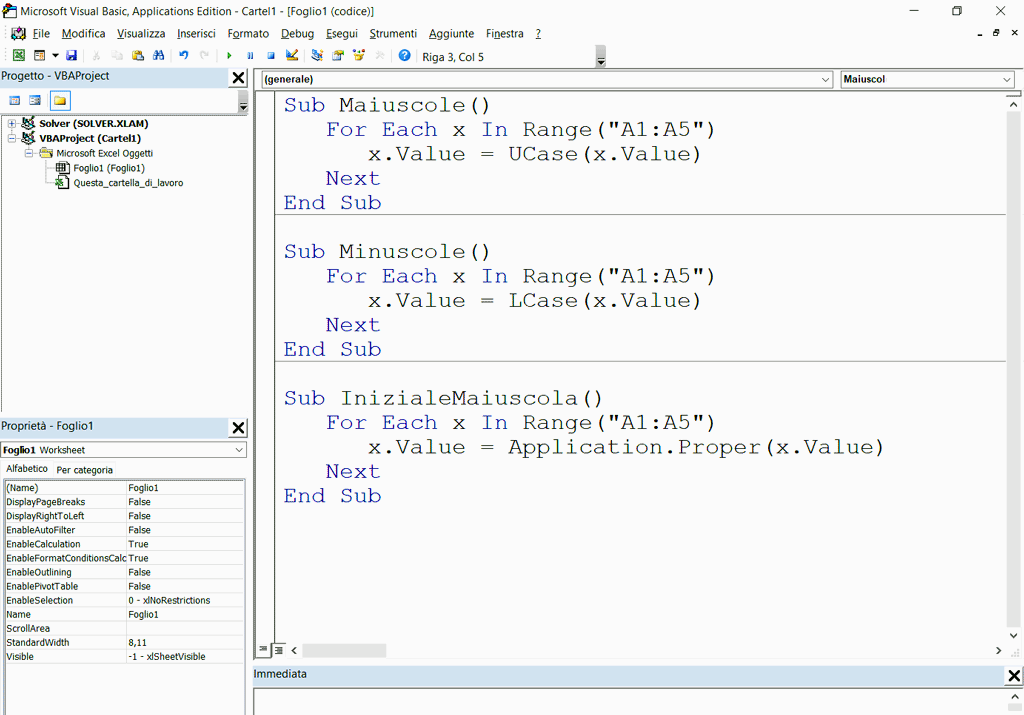Open Find with the binoculars icon
Viewport: 1024px width, 715px height.
[x=158, y=56]
